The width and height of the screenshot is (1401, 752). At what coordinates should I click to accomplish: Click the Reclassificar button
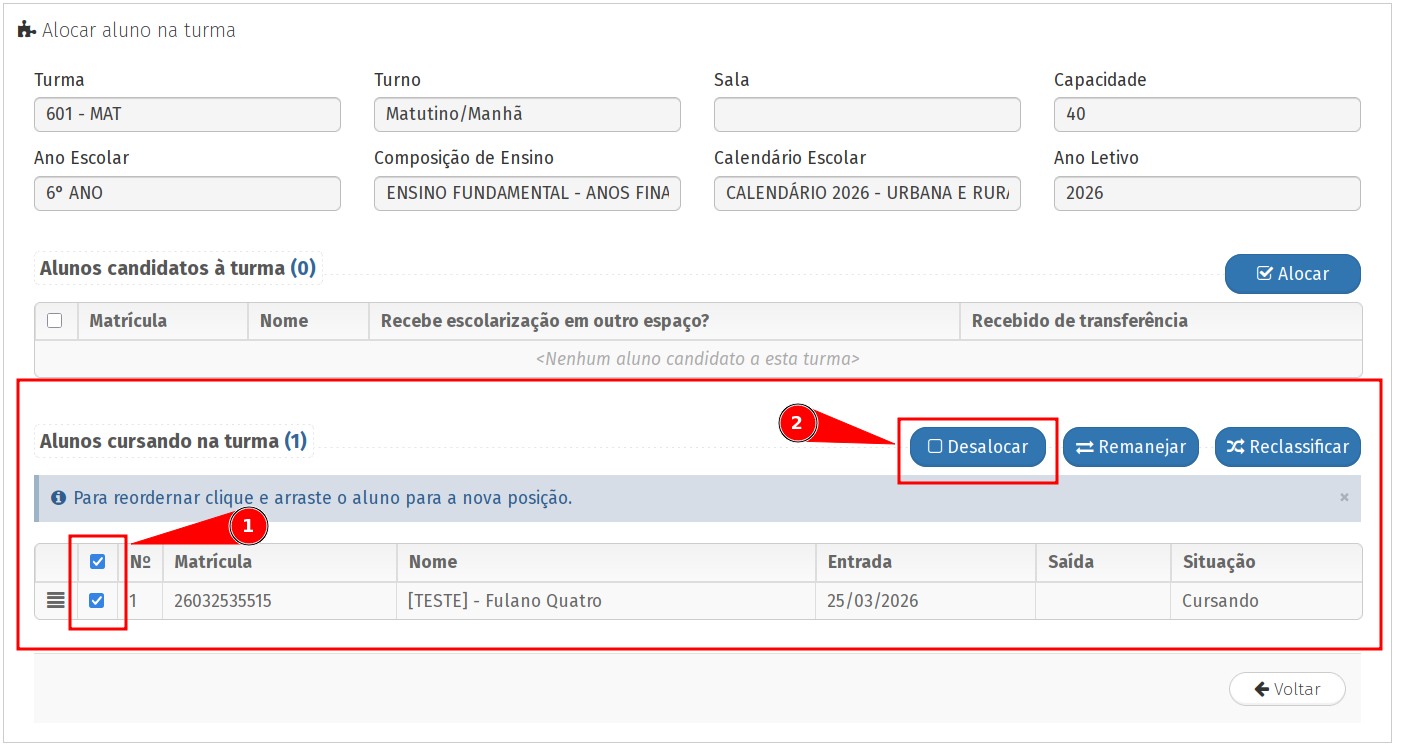(x=1287, y=447)
